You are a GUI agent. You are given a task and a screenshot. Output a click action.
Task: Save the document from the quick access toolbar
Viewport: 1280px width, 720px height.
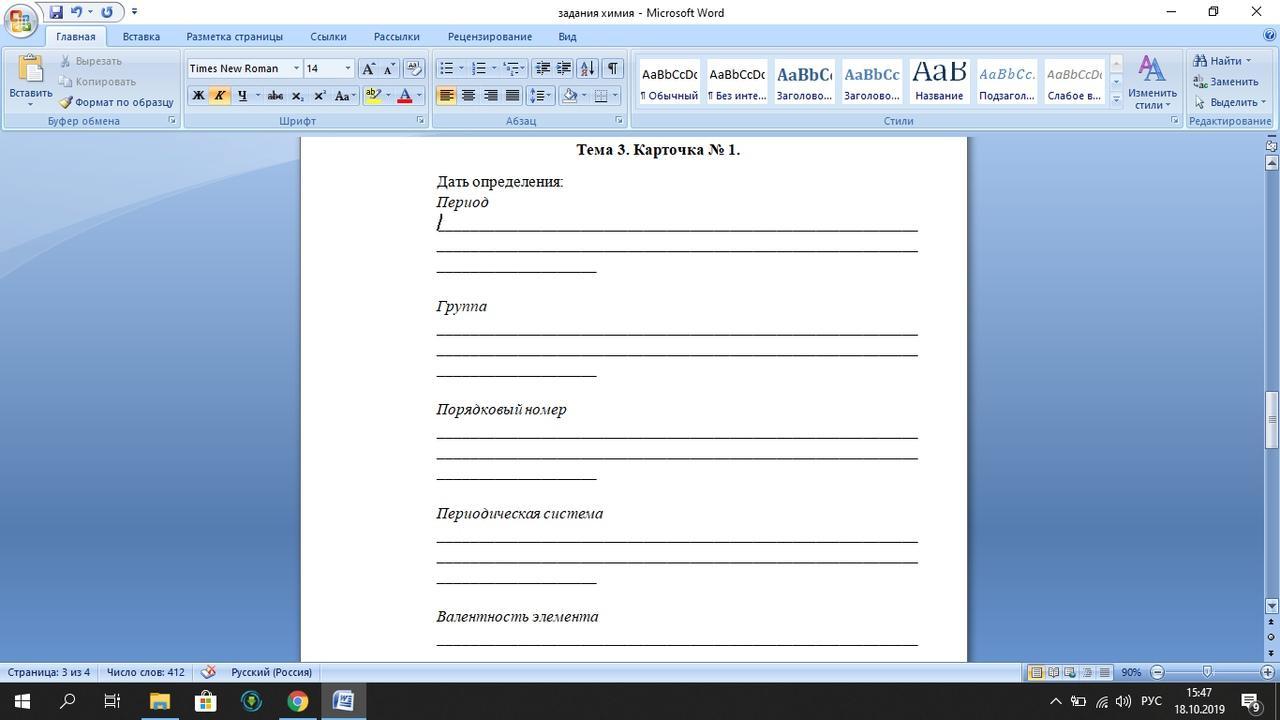coord(56,12)
